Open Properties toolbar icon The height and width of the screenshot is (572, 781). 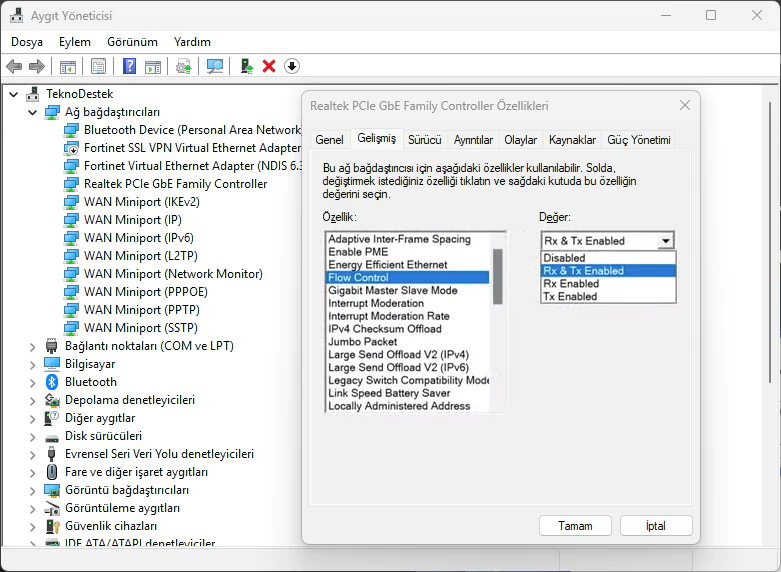click(99, 66)
